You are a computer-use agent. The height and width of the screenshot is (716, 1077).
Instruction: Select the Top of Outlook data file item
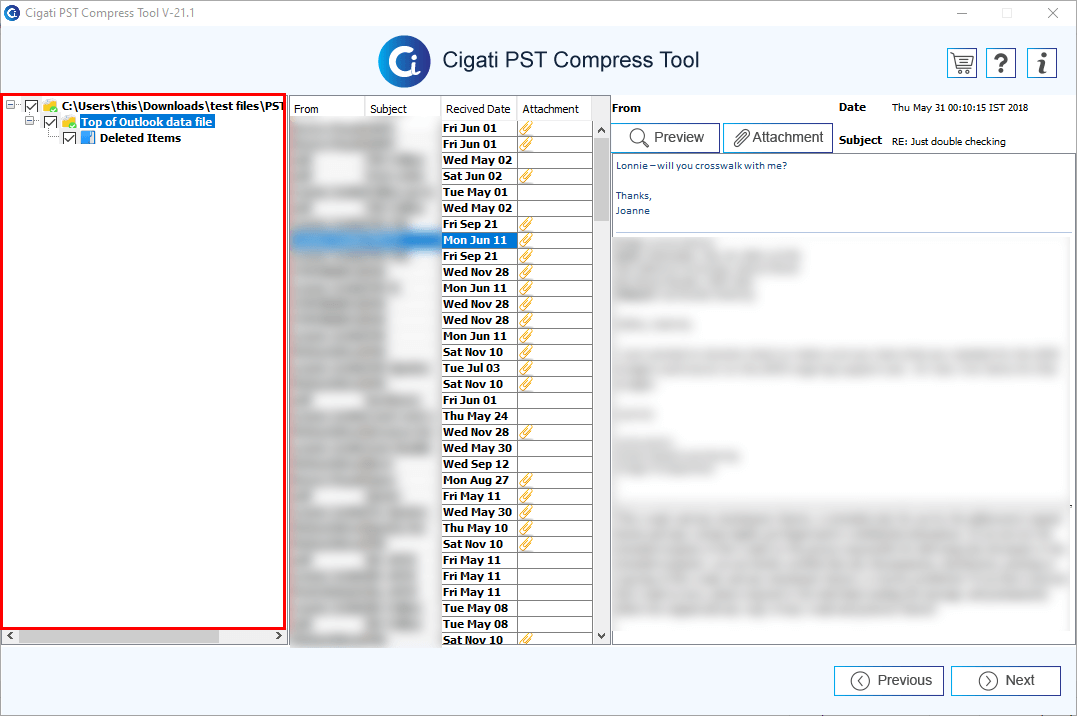(x=147, y=122)
